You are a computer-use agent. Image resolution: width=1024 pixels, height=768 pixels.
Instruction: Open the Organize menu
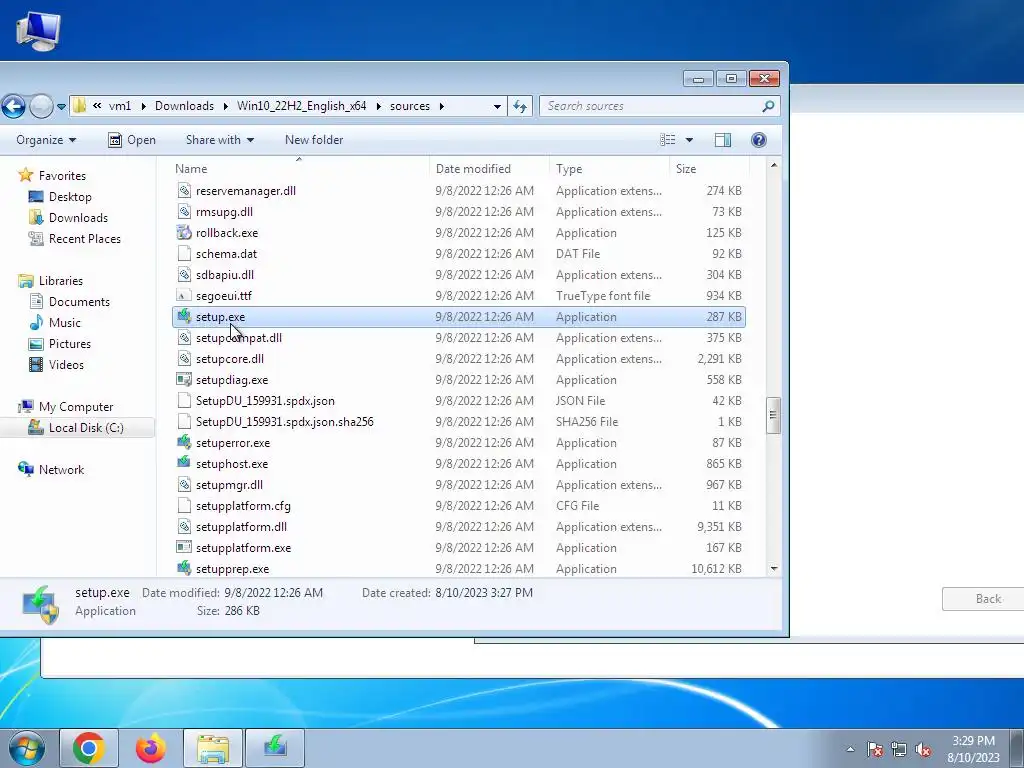[46, 140]
